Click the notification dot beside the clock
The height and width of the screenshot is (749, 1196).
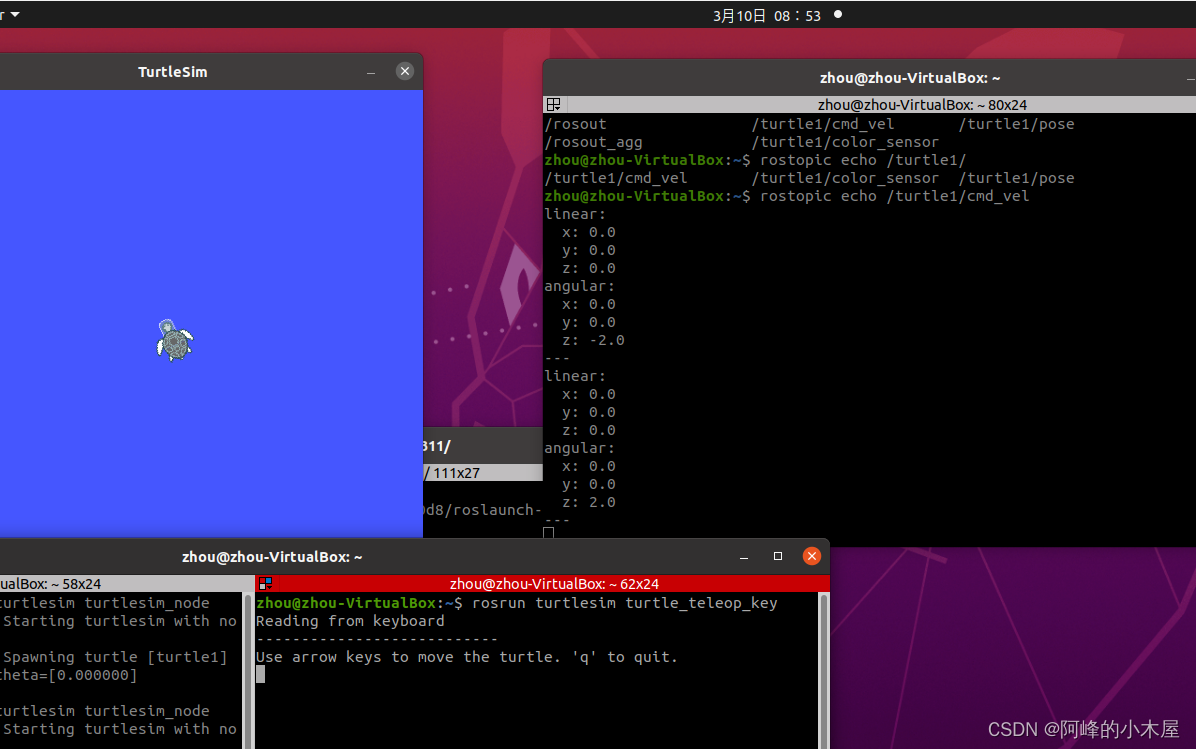pos(838,14)
